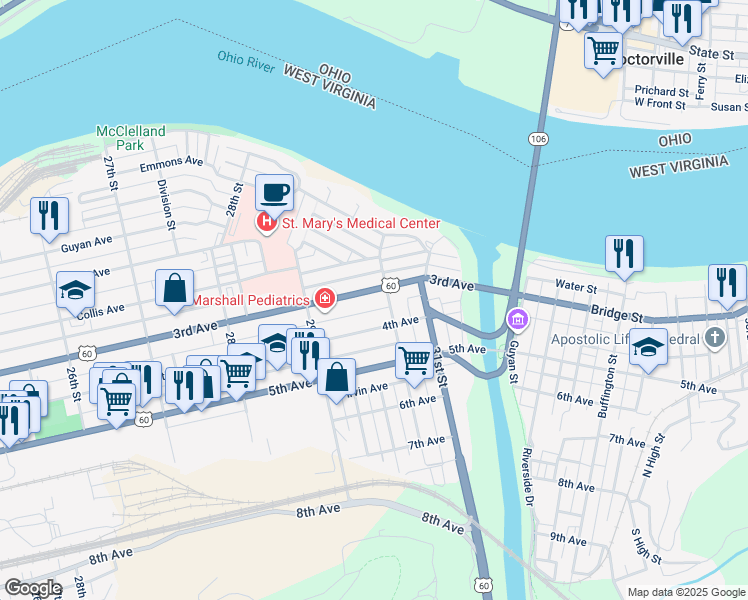
Task: Click the shopping cart marker in Proctorville
Action: tap(603, 52)
